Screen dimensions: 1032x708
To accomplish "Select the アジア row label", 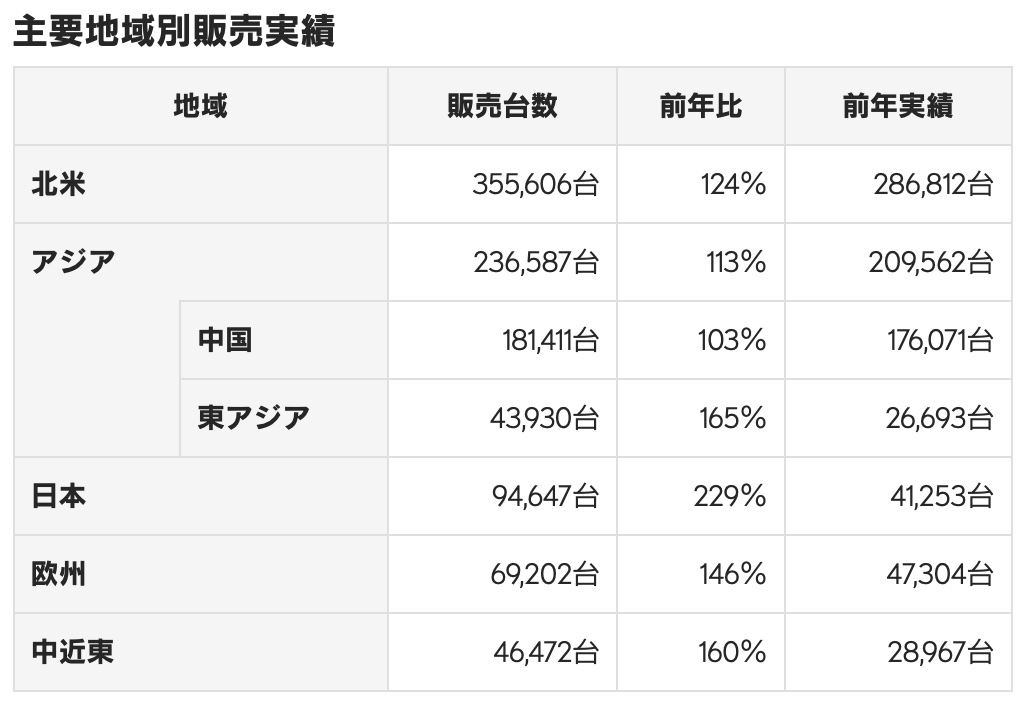I will click(73, 262).
